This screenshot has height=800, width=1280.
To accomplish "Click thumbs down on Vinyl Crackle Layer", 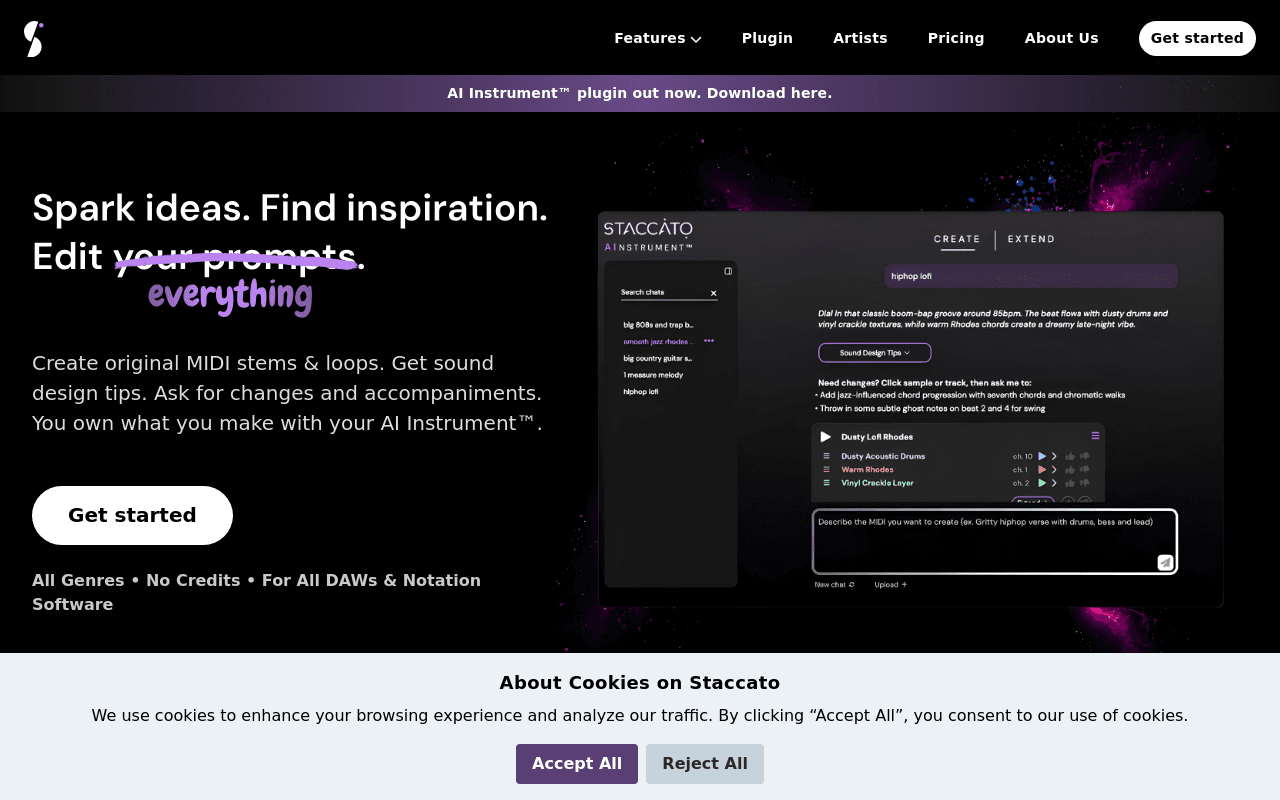I will click(1084, 483).
